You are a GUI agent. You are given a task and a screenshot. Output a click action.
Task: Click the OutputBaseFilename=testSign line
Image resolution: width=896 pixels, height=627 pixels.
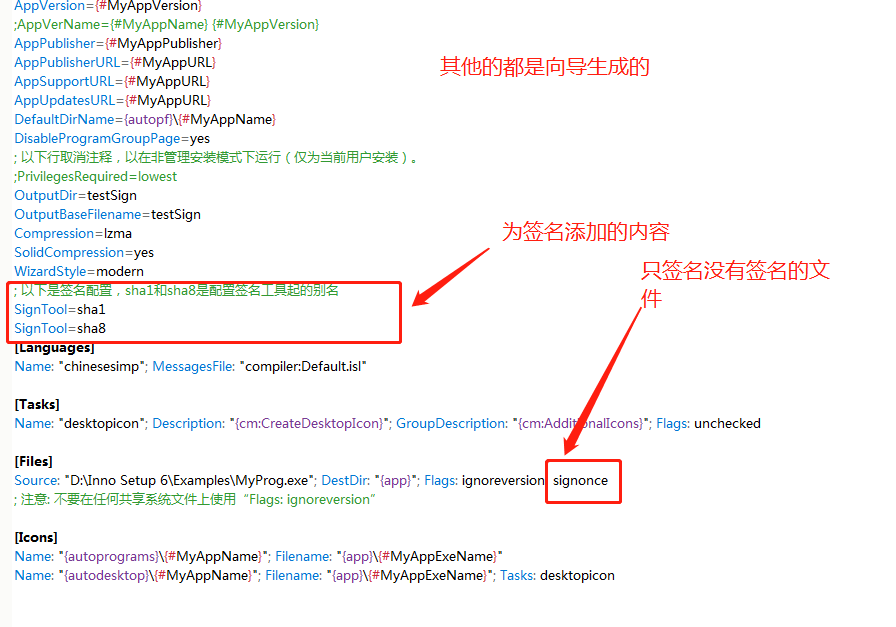point(107,215)
